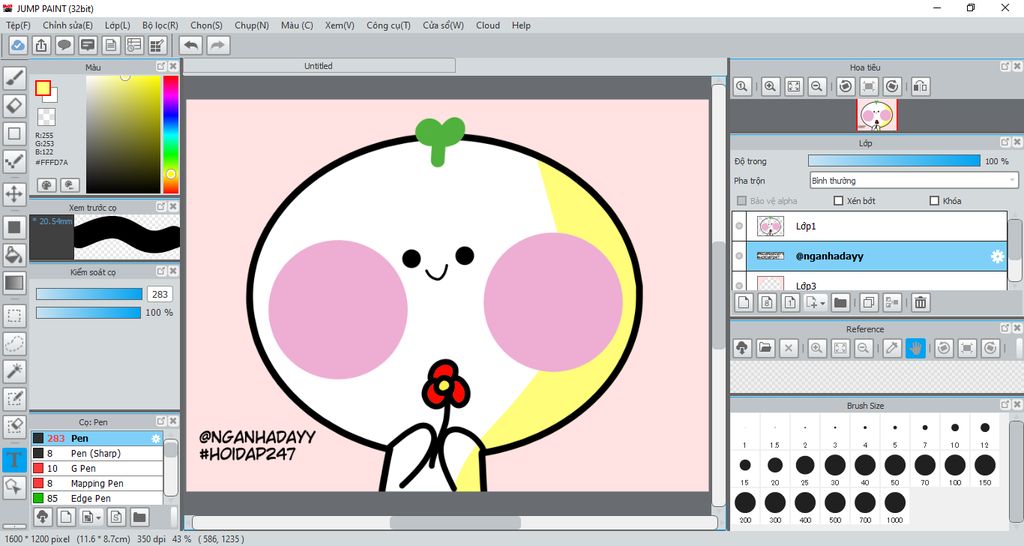Viewport: 1024px width, 546px height.
Task: Open the Cloud menu
Action: click(x=488, y=25)
